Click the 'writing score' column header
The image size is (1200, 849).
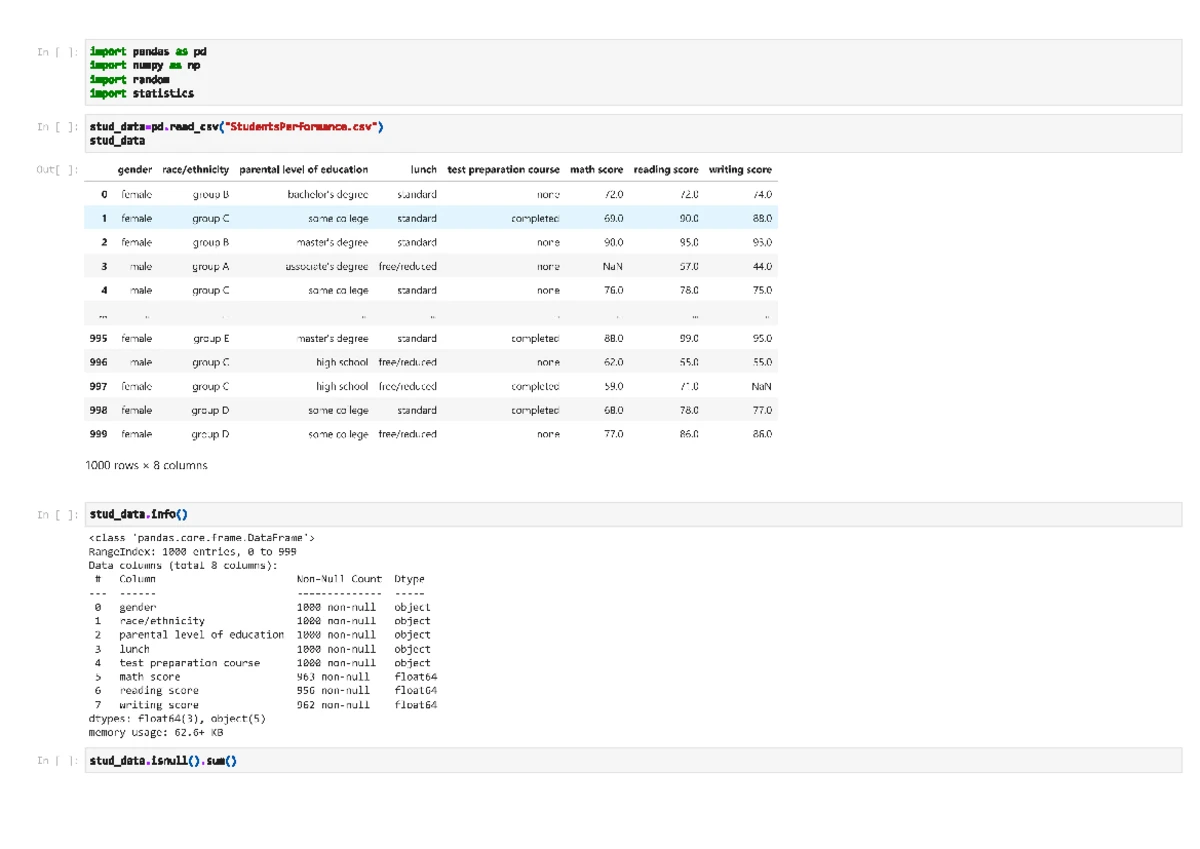[740, 170]
